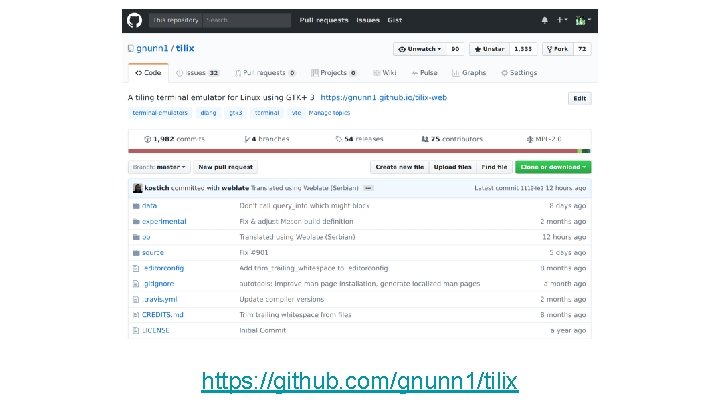Click the Unwatch dropdown button
Viewport: 720px width, 405px height.
tap(420, 49)
